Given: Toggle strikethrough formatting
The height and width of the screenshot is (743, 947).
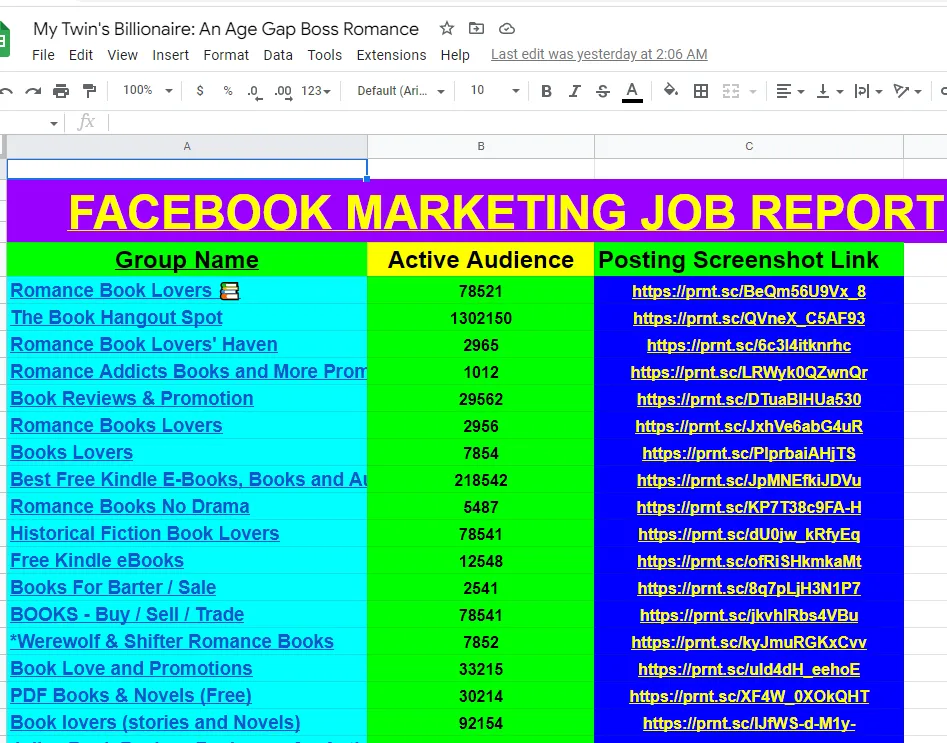Looking at the screenshot, I should click(x=602, y=91).
